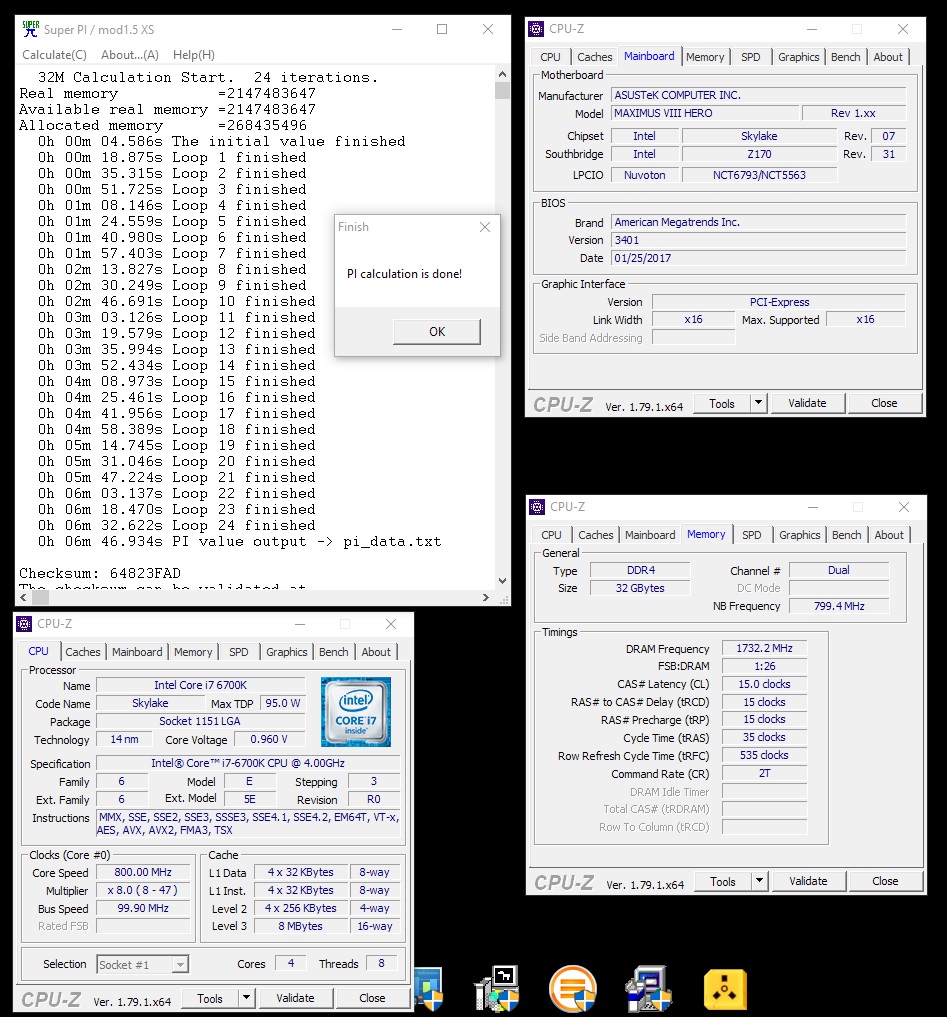Switch to Caches tab in Mainboard window

pyautogui.click(x=595, y=57)
